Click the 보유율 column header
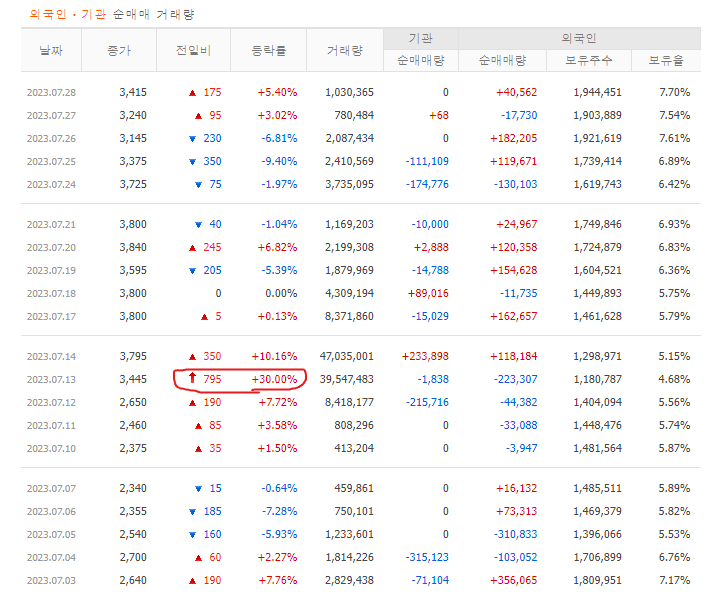The height and width of the screenshot is (597, 709). (666, 61)
